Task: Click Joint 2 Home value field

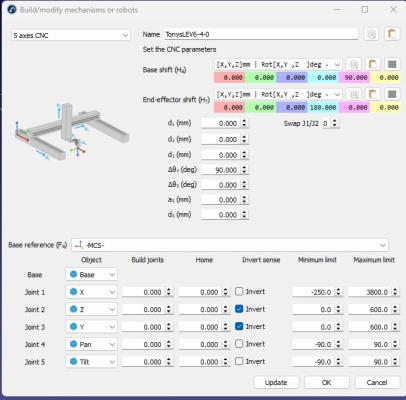Action: click(x=200, y=310)
